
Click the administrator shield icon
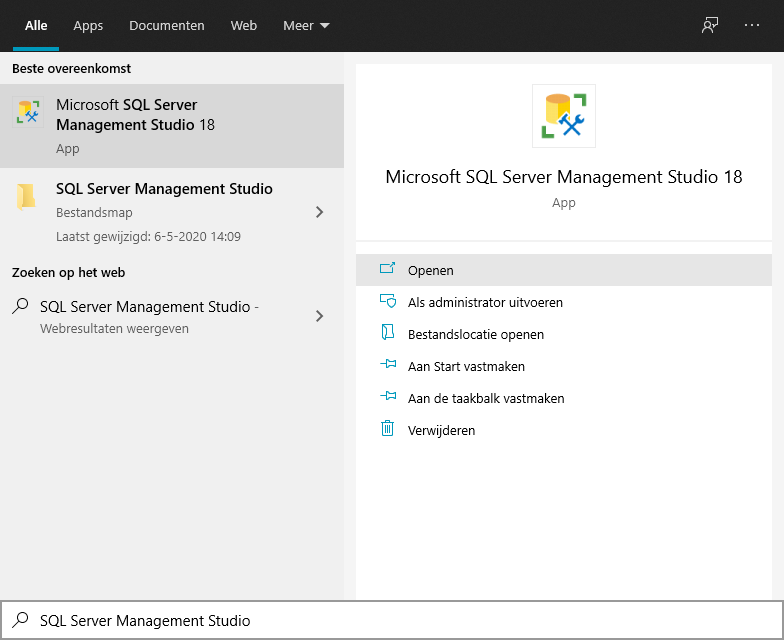point(388,300)
